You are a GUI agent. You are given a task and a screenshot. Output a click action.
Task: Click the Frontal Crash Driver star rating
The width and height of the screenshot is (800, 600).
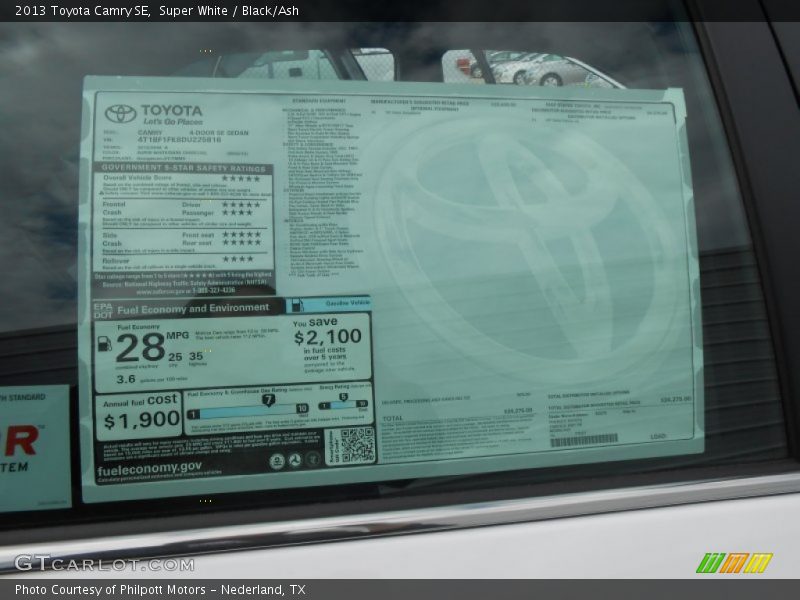tap(241, 205)
